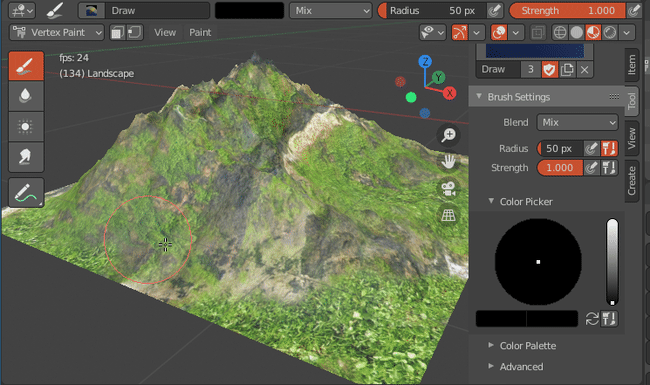Viewport: 650px width, 385px height.
Task: Switch to material preview shading
Action: click(x=593, y=32)
